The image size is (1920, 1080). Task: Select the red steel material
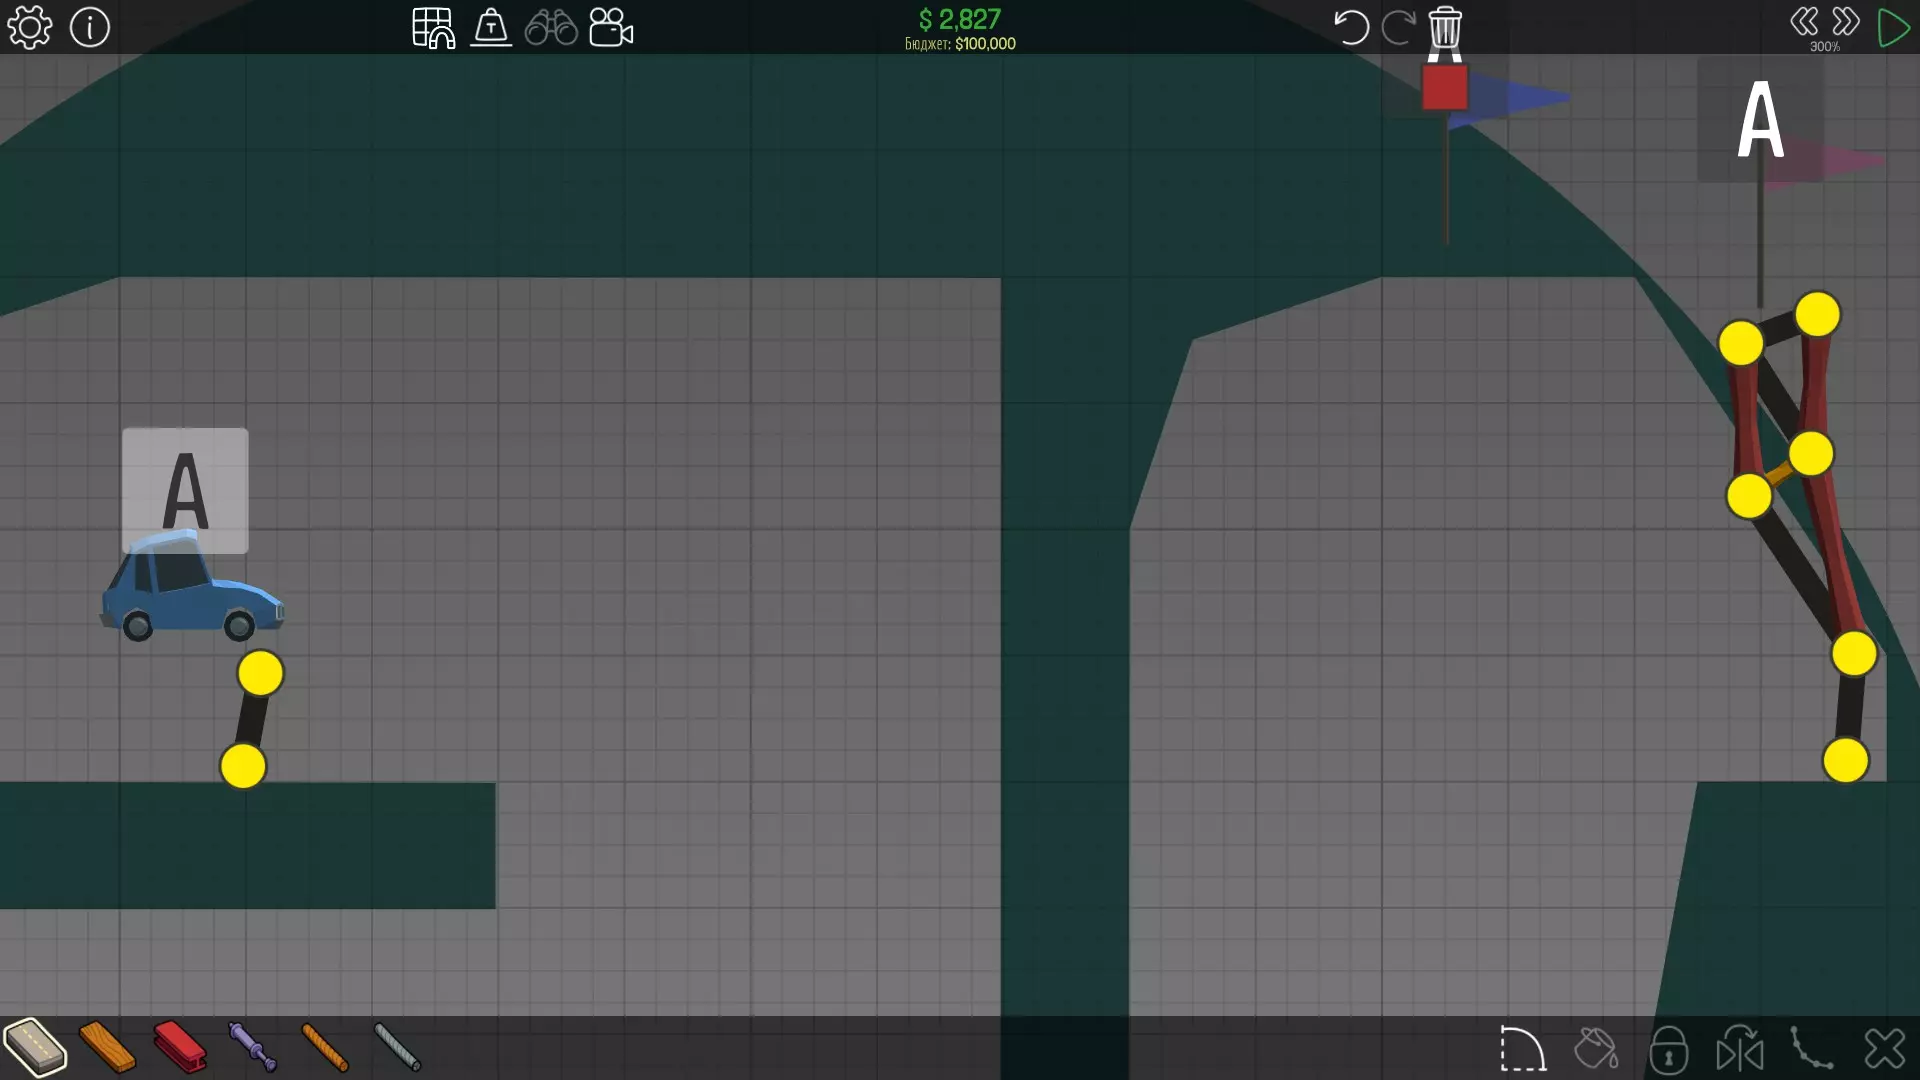tap(180, 1047)
